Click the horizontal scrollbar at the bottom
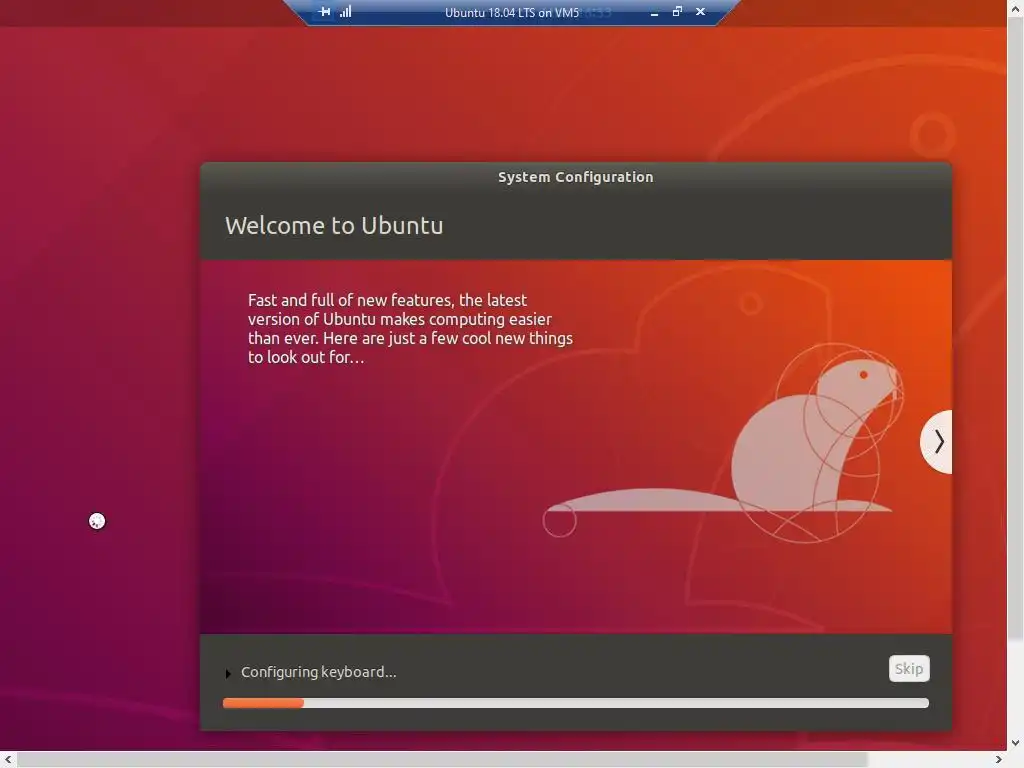The width and height of the screenshot is (1024, 768). coord(442,760)
